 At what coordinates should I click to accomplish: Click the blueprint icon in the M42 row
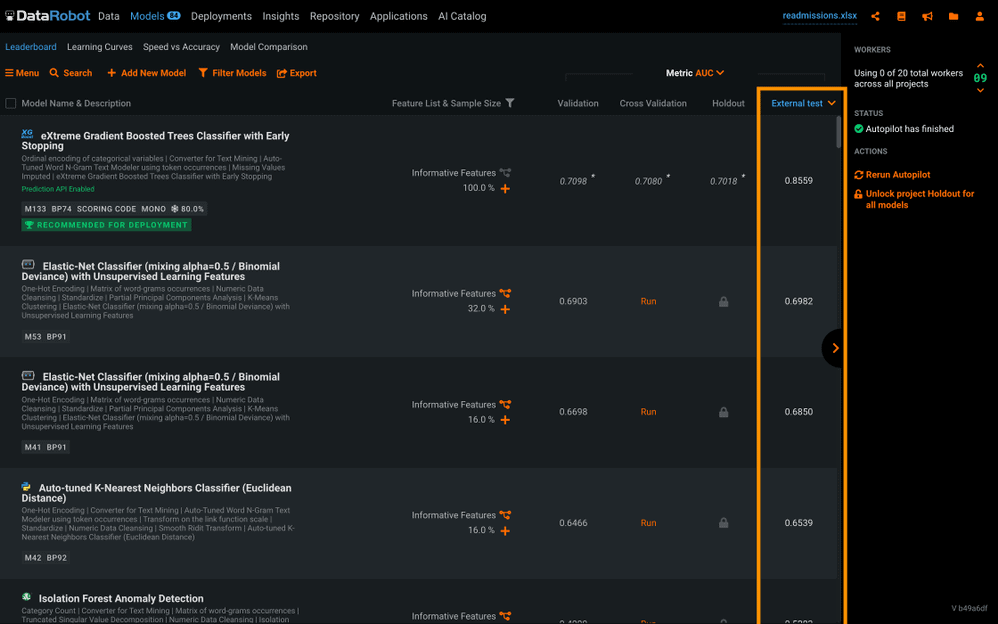[x=505, y=515]
